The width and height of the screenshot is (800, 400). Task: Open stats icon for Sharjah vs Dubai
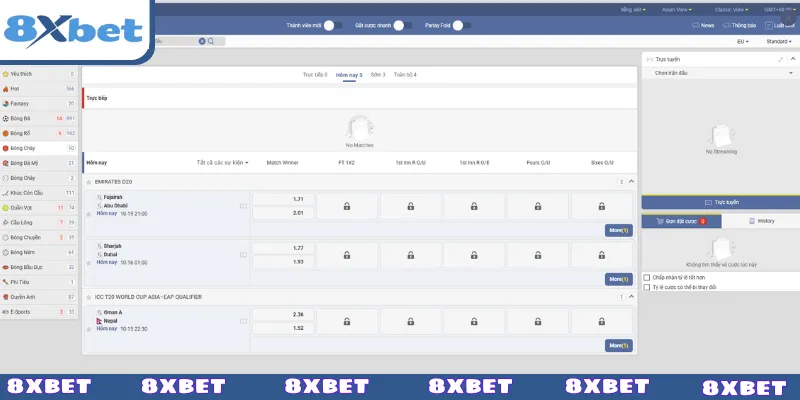[243, 255]
